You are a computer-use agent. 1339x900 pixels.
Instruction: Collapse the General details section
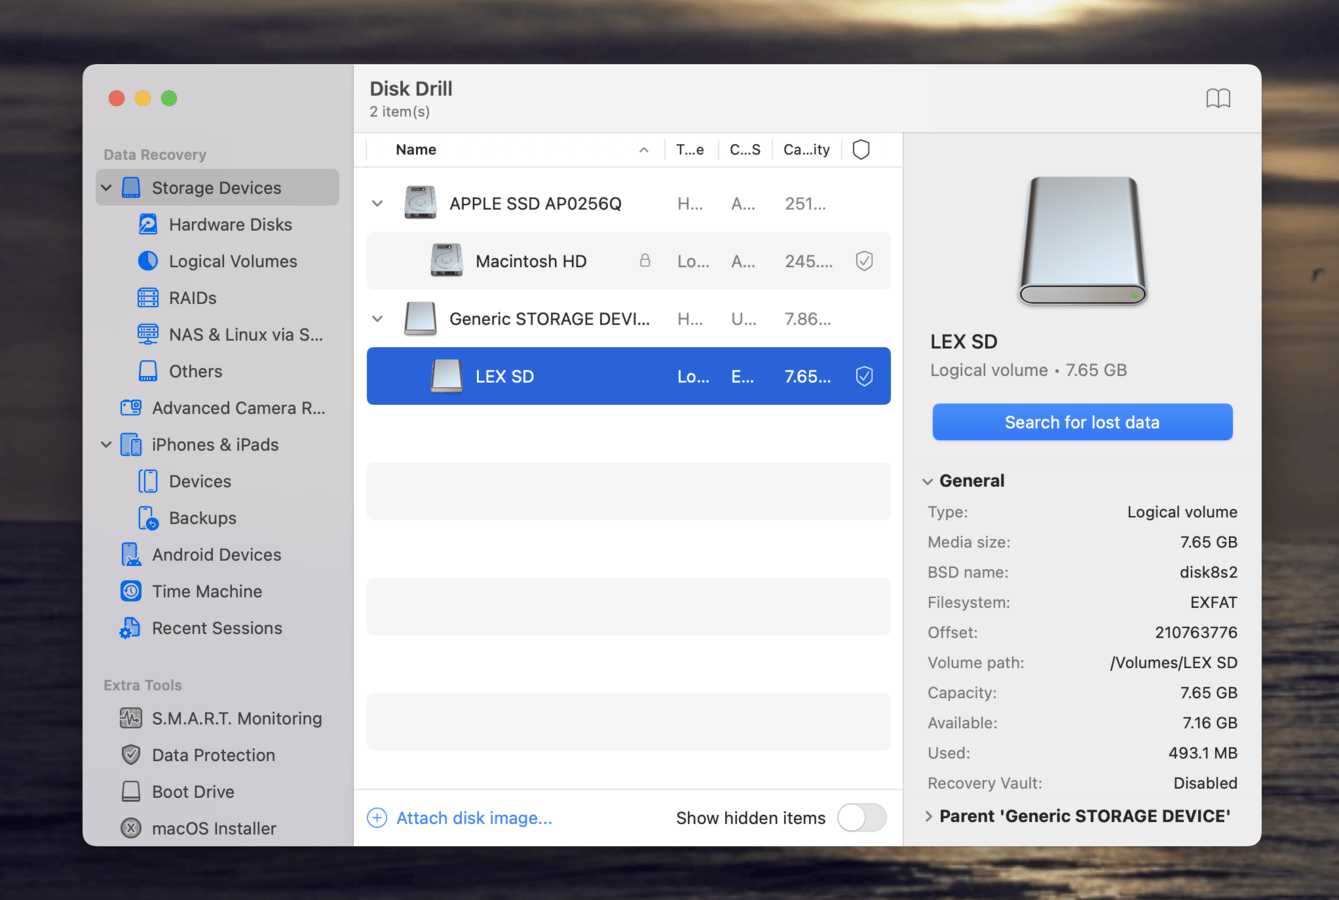[927, 481]
